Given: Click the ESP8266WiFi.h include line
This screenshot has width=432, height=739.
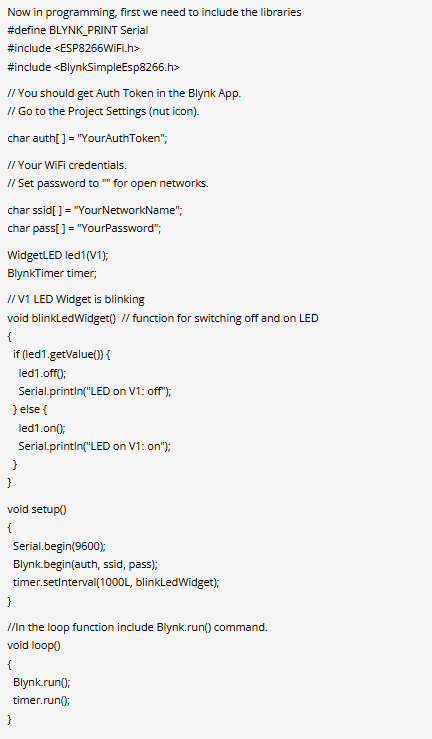Looking at the screenshot, I should (x=73, y=48).
